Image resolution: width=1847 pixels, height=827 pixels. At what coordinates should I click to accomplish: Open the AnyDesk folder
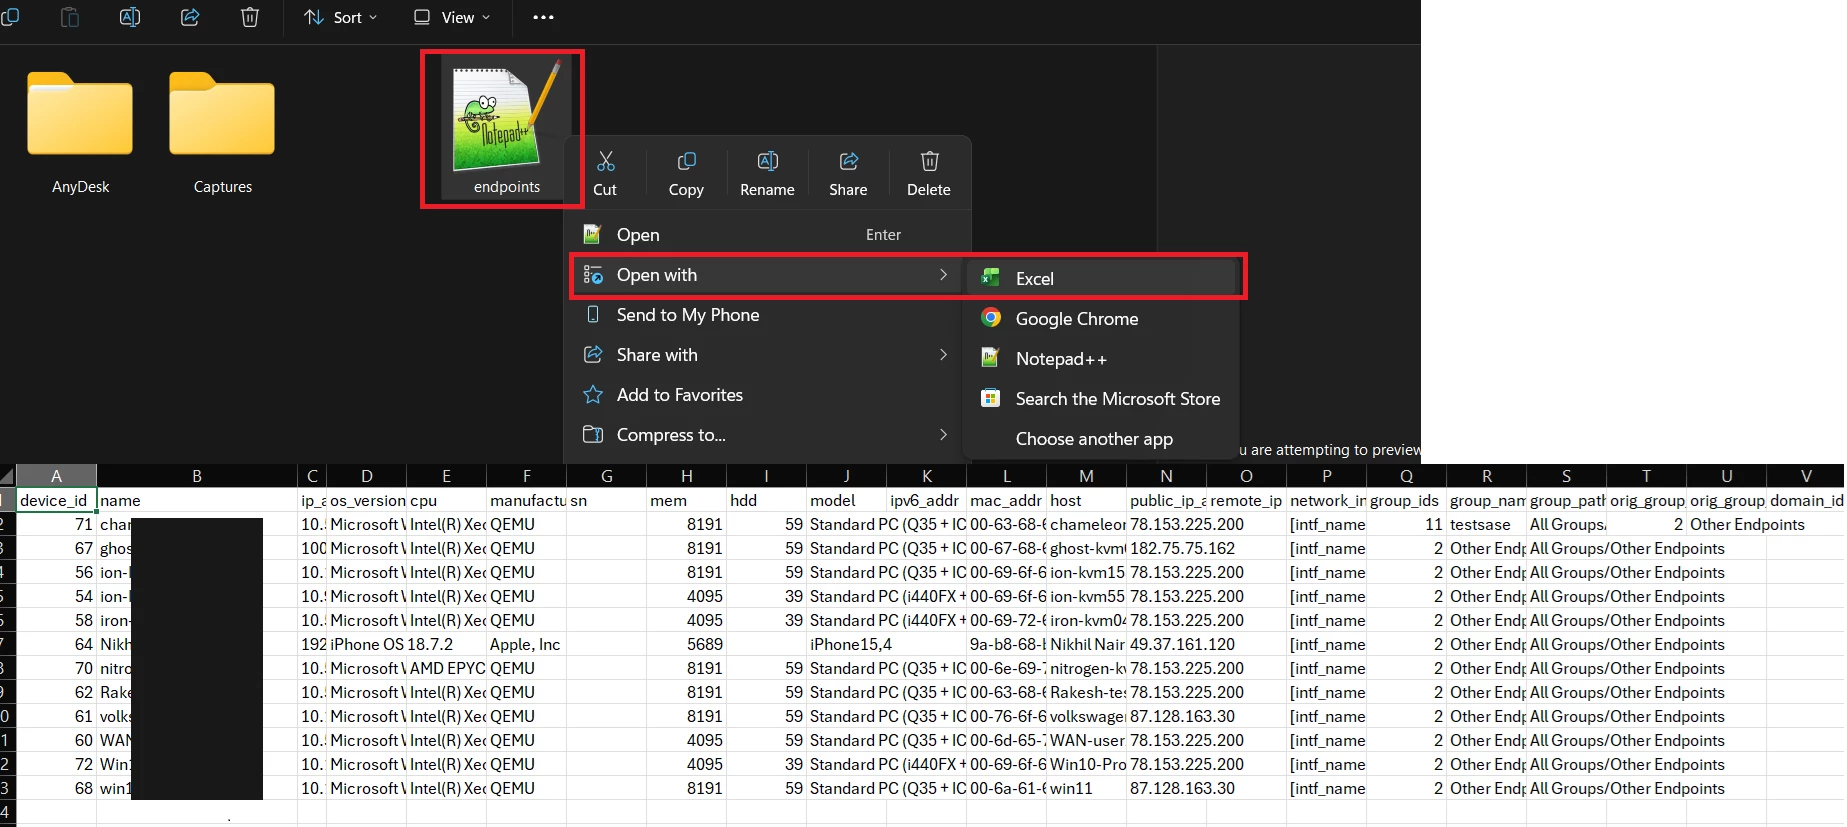pyautogui.click(x=80, y=132)
